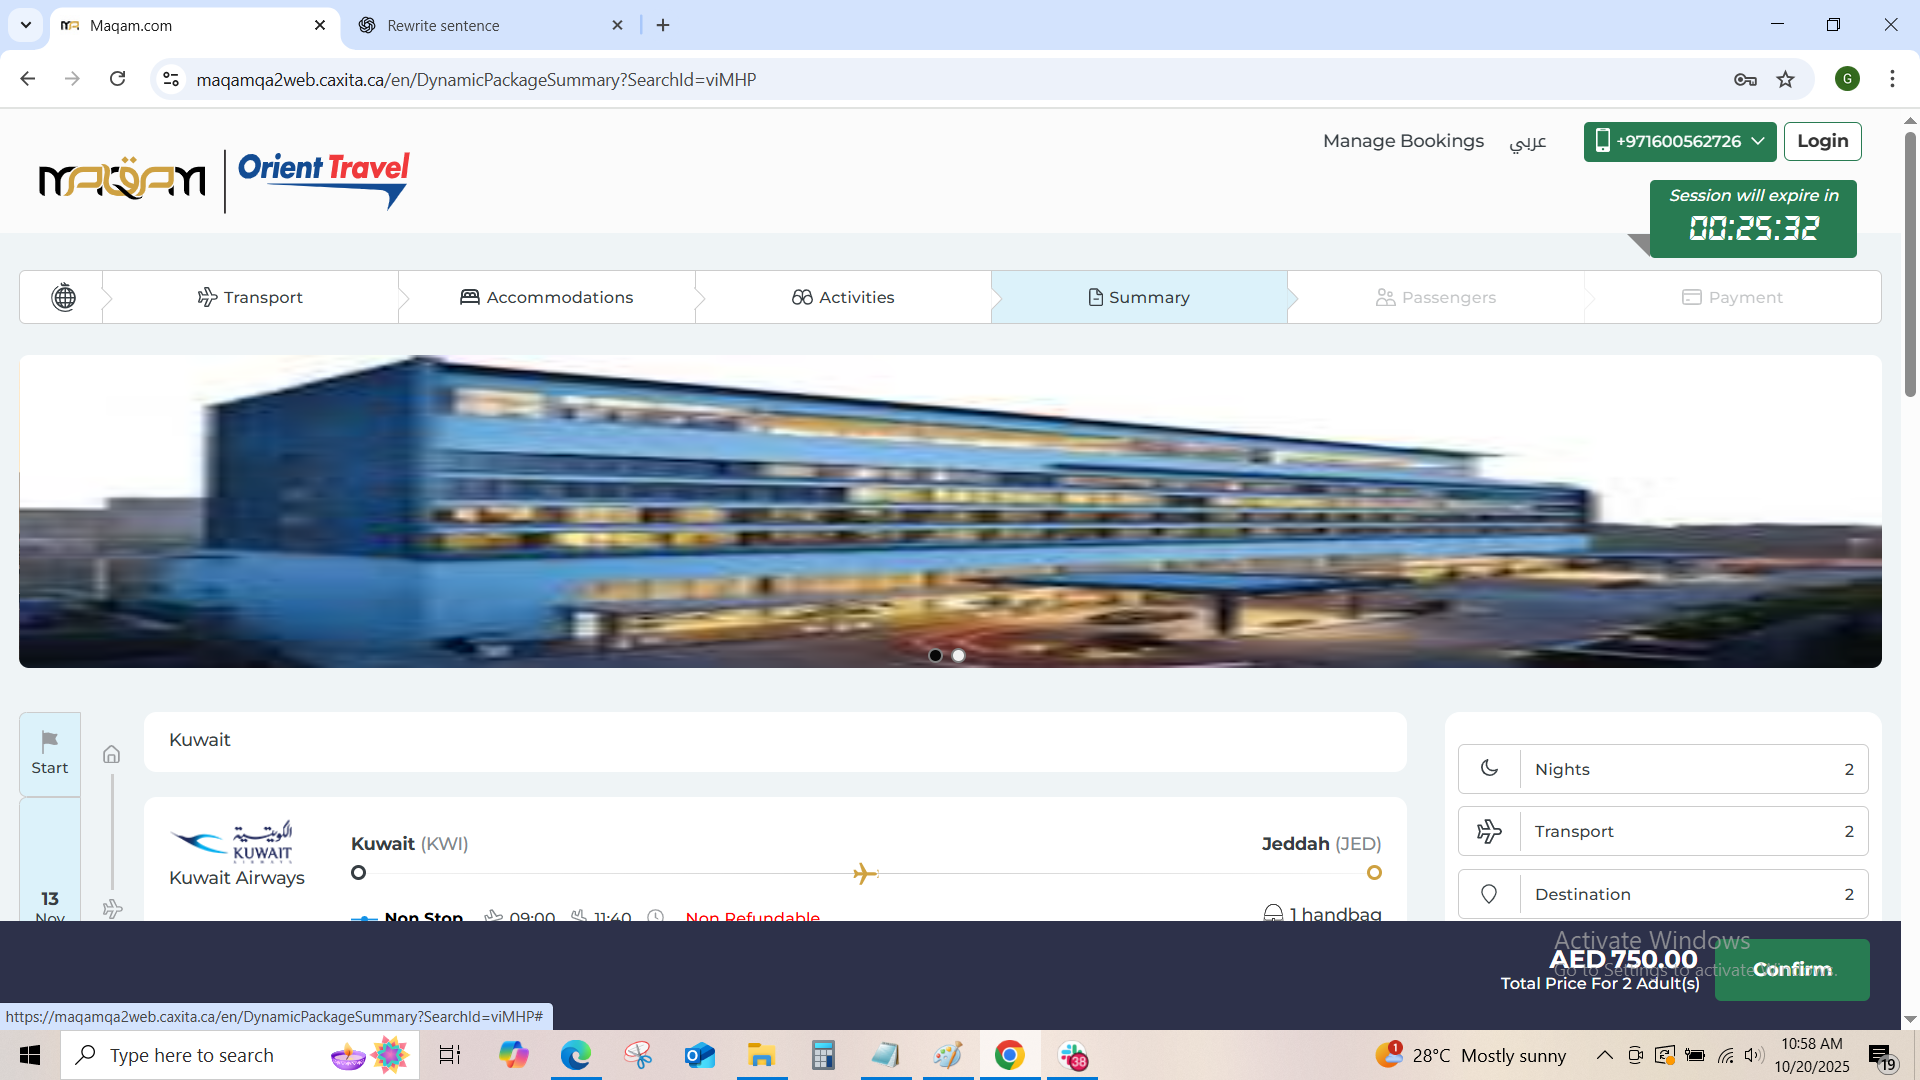The width and height of the screenshot is (1920, 1080).
Task: Open the Manage Bookings link
Action: tap(1403, 141)
